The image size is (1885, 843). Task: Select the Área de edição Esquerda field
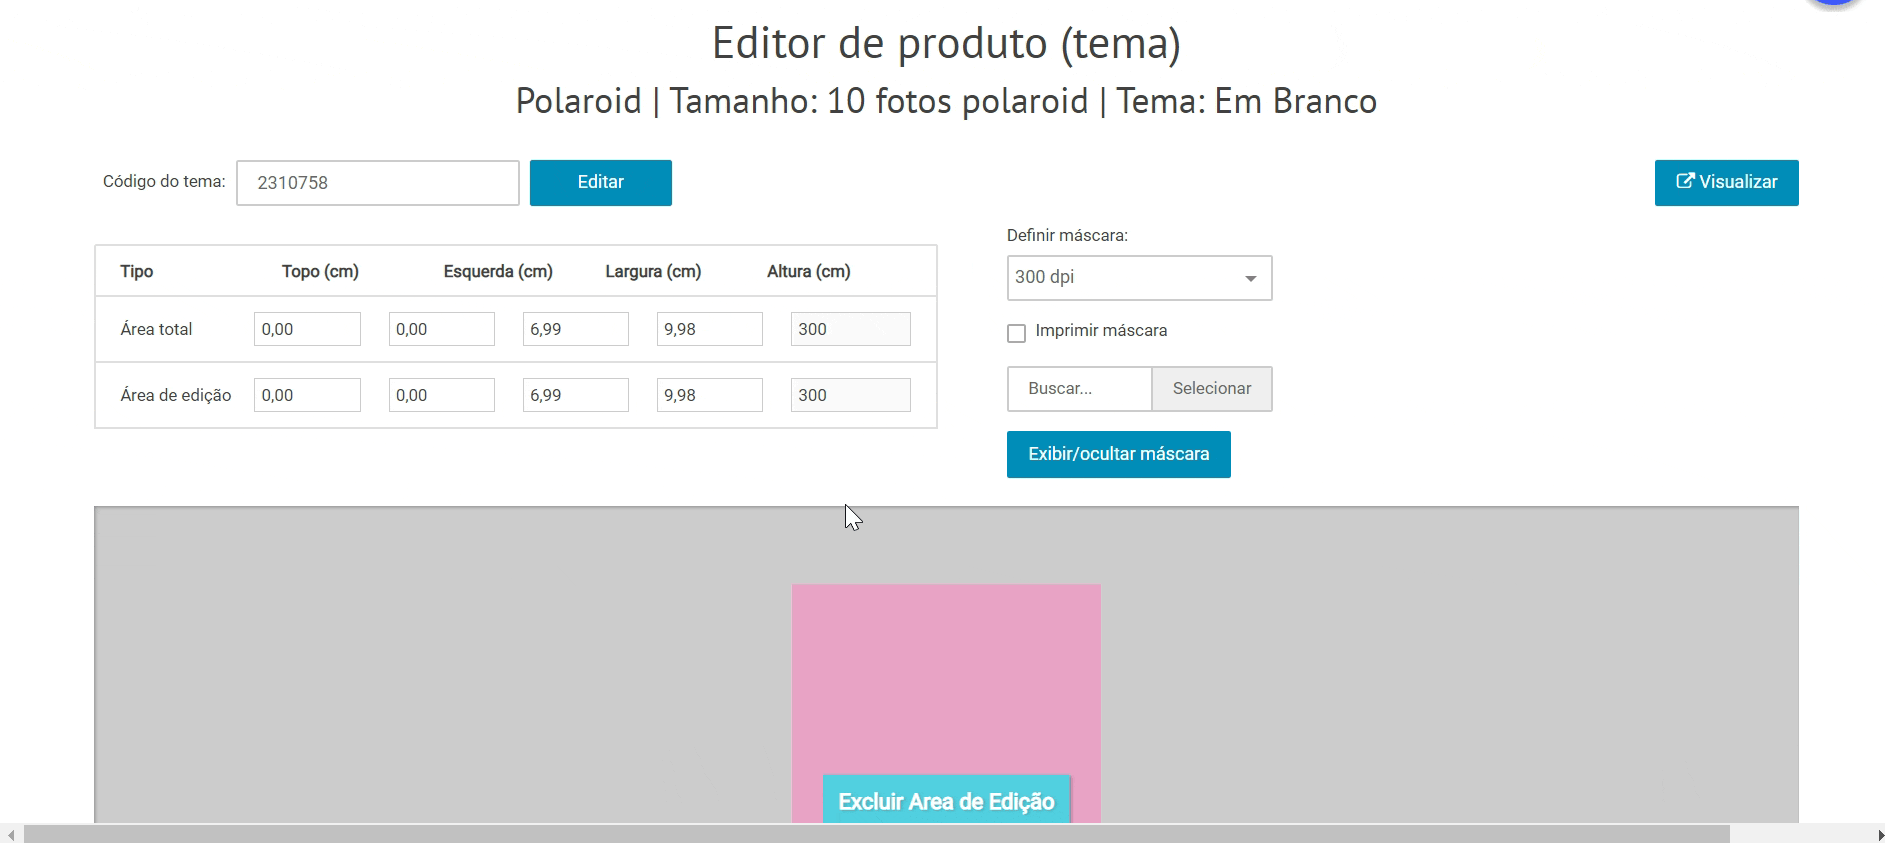point(441,395)
